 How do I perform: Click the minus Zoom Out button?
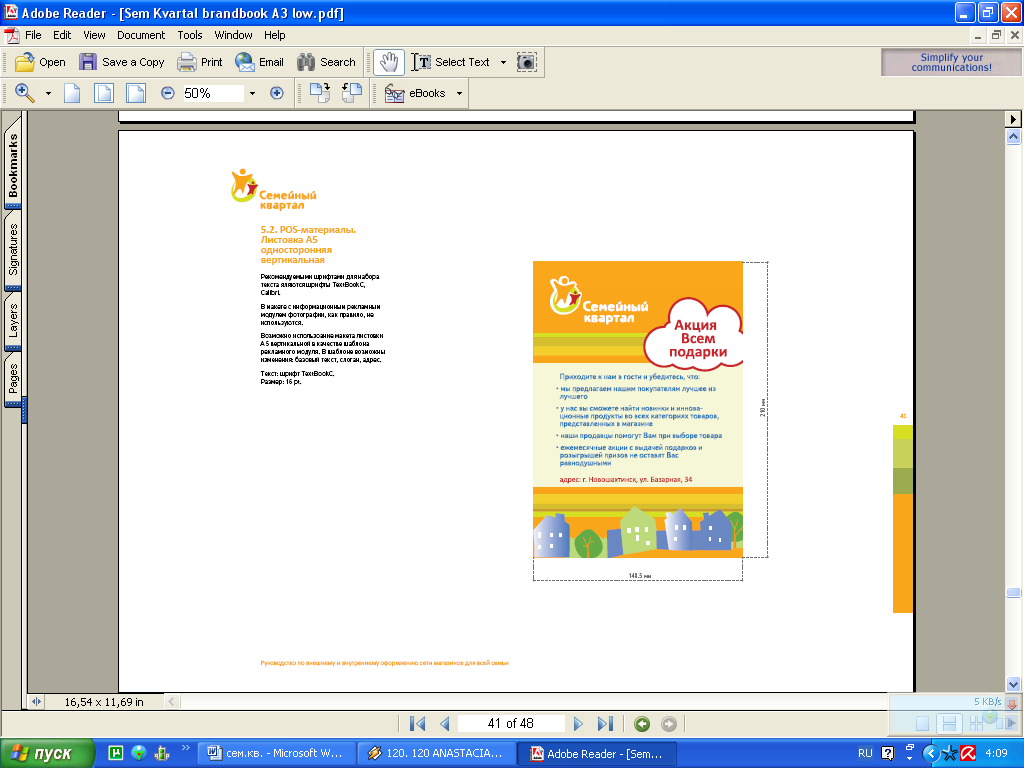(x=167, y=93)
